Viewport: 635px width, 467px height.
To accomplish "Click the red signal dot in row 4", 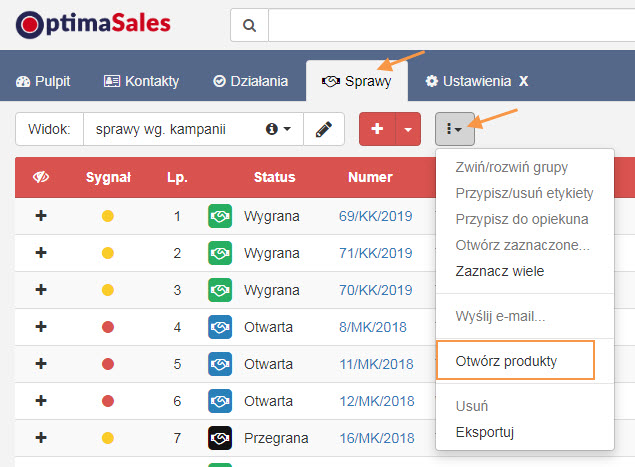I will pyautogui.click(x=108, y=327).
